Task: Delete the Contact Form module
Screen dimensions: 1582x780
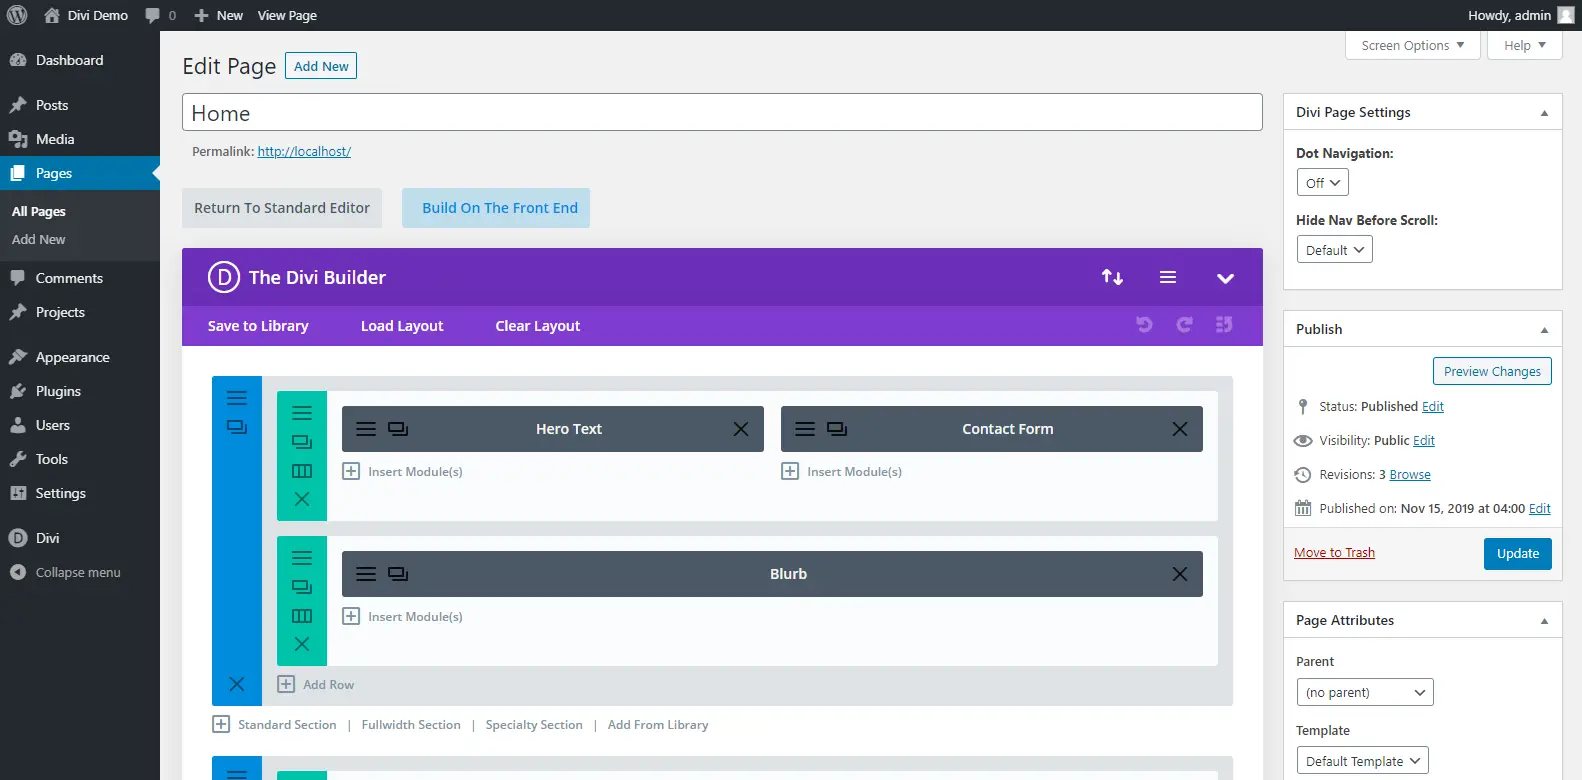Action: click(1180, 429)
